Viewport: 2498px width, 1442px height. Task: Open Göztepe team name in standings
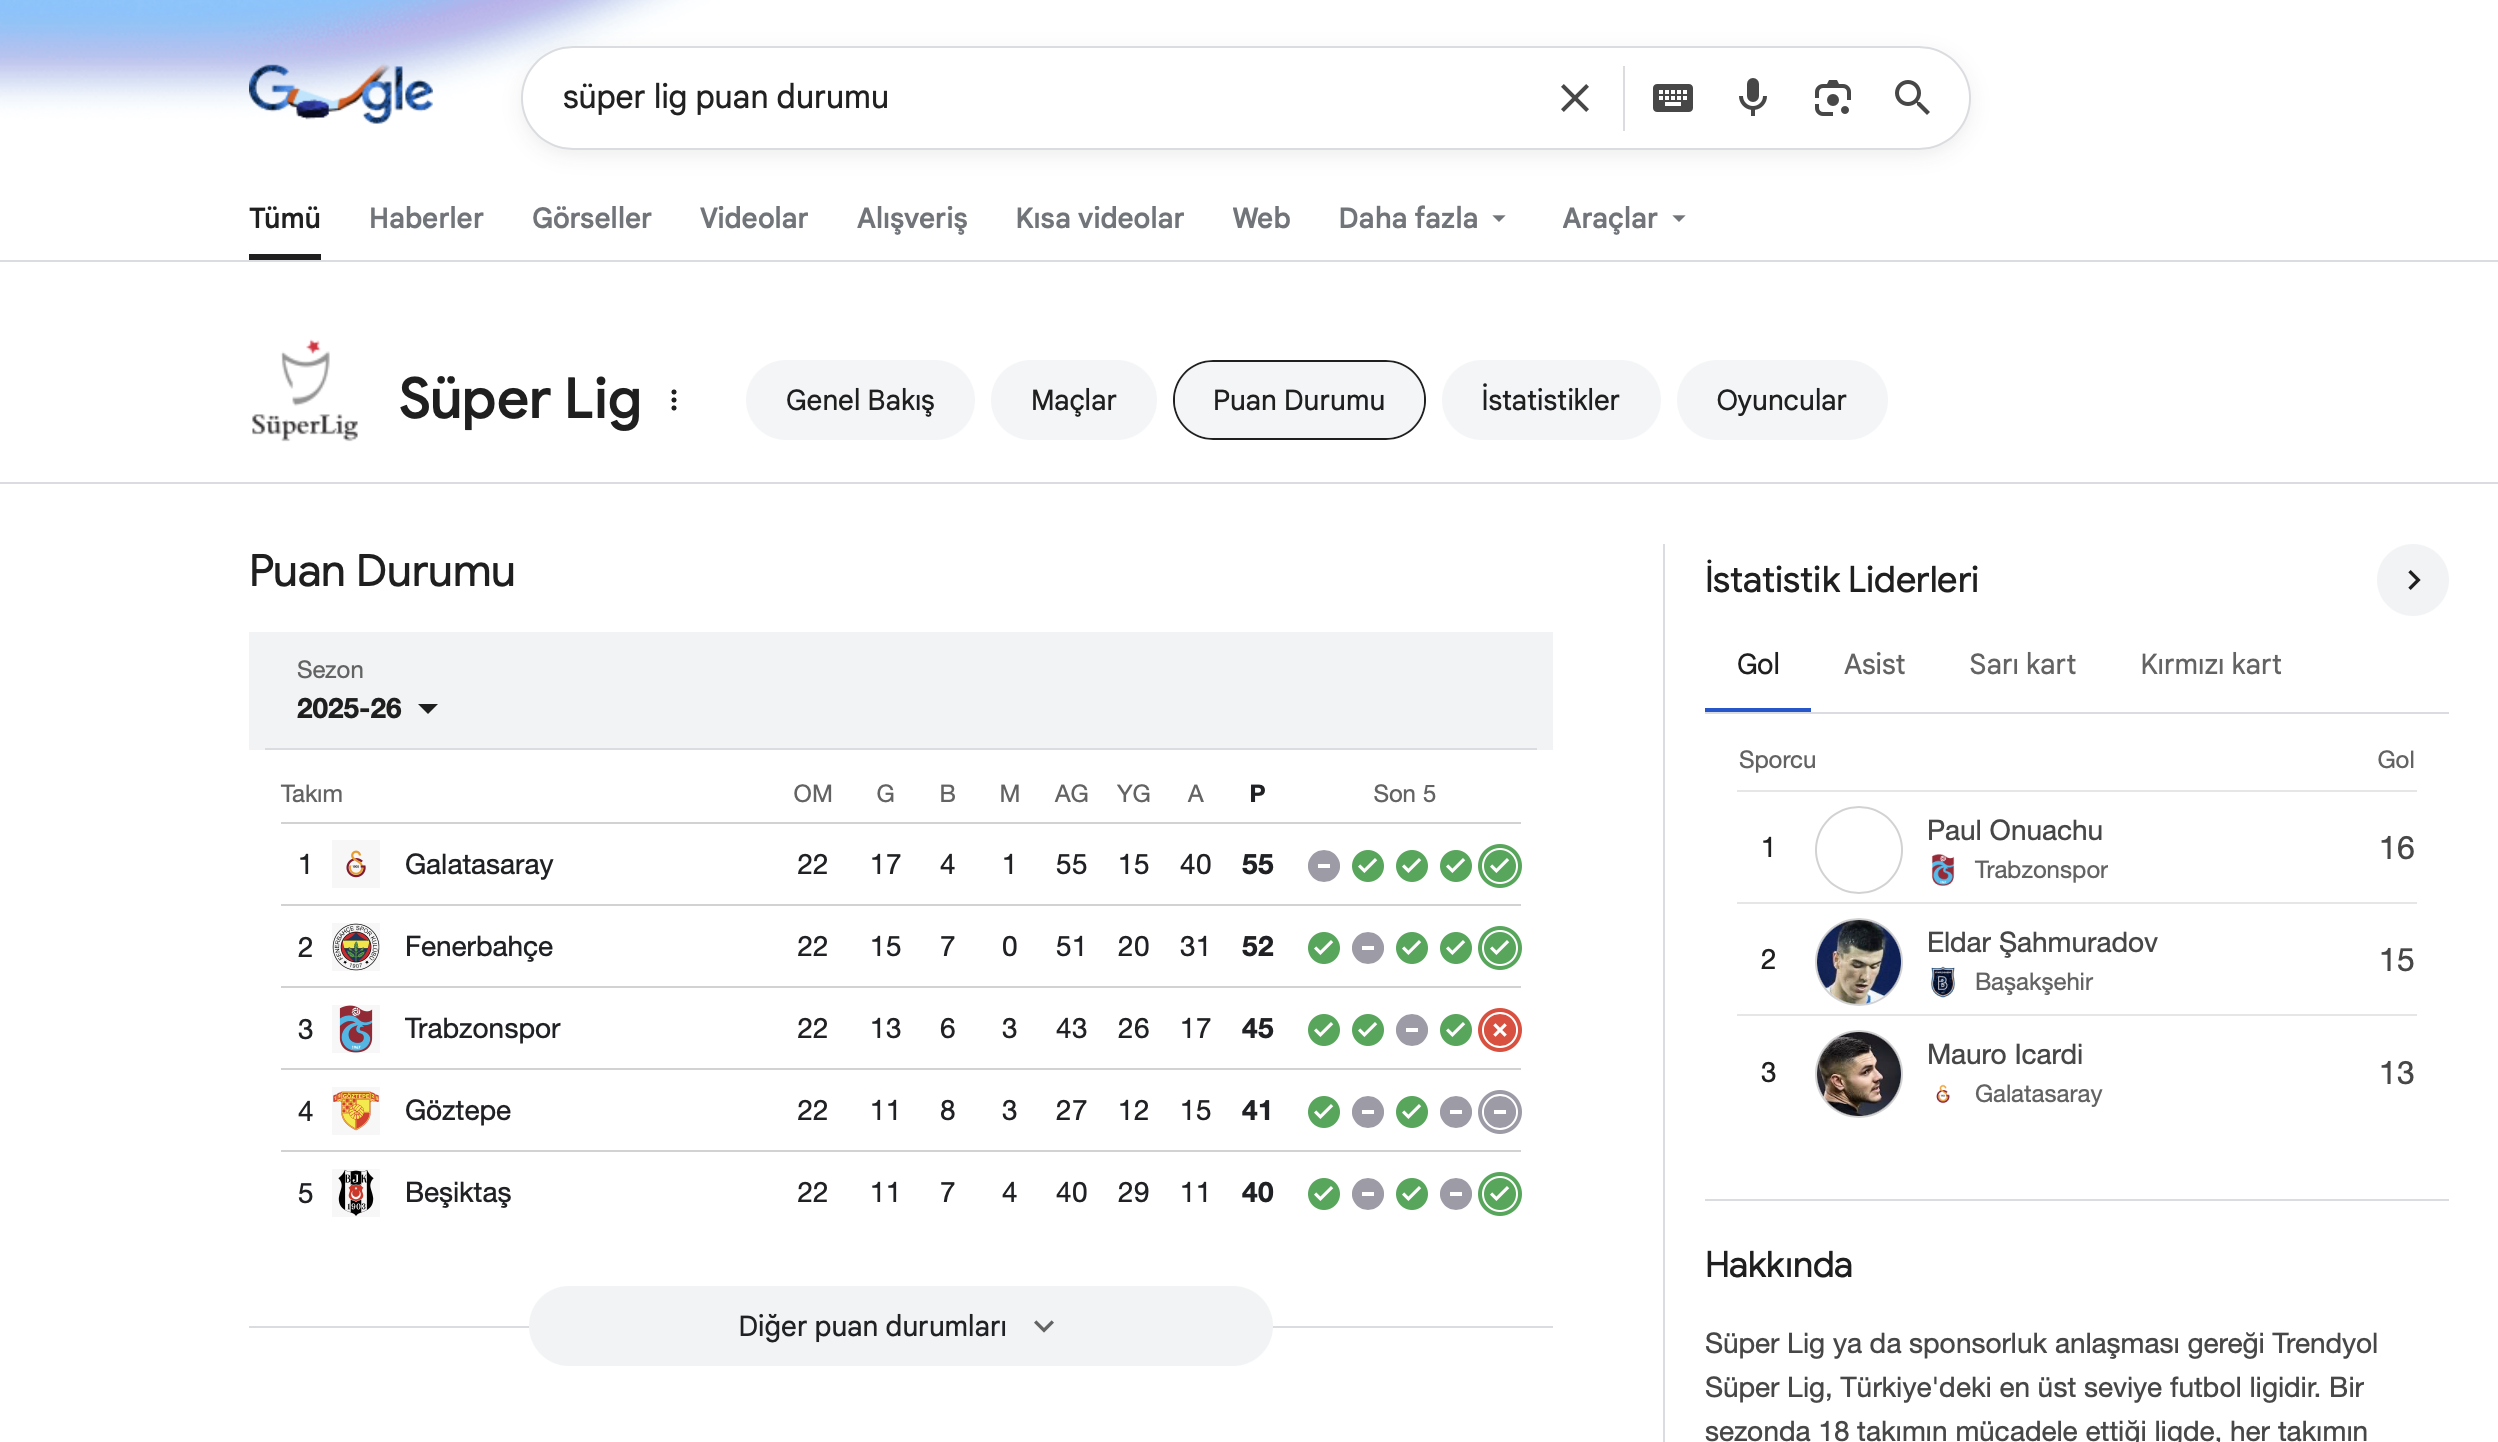tap(458, 1110)
